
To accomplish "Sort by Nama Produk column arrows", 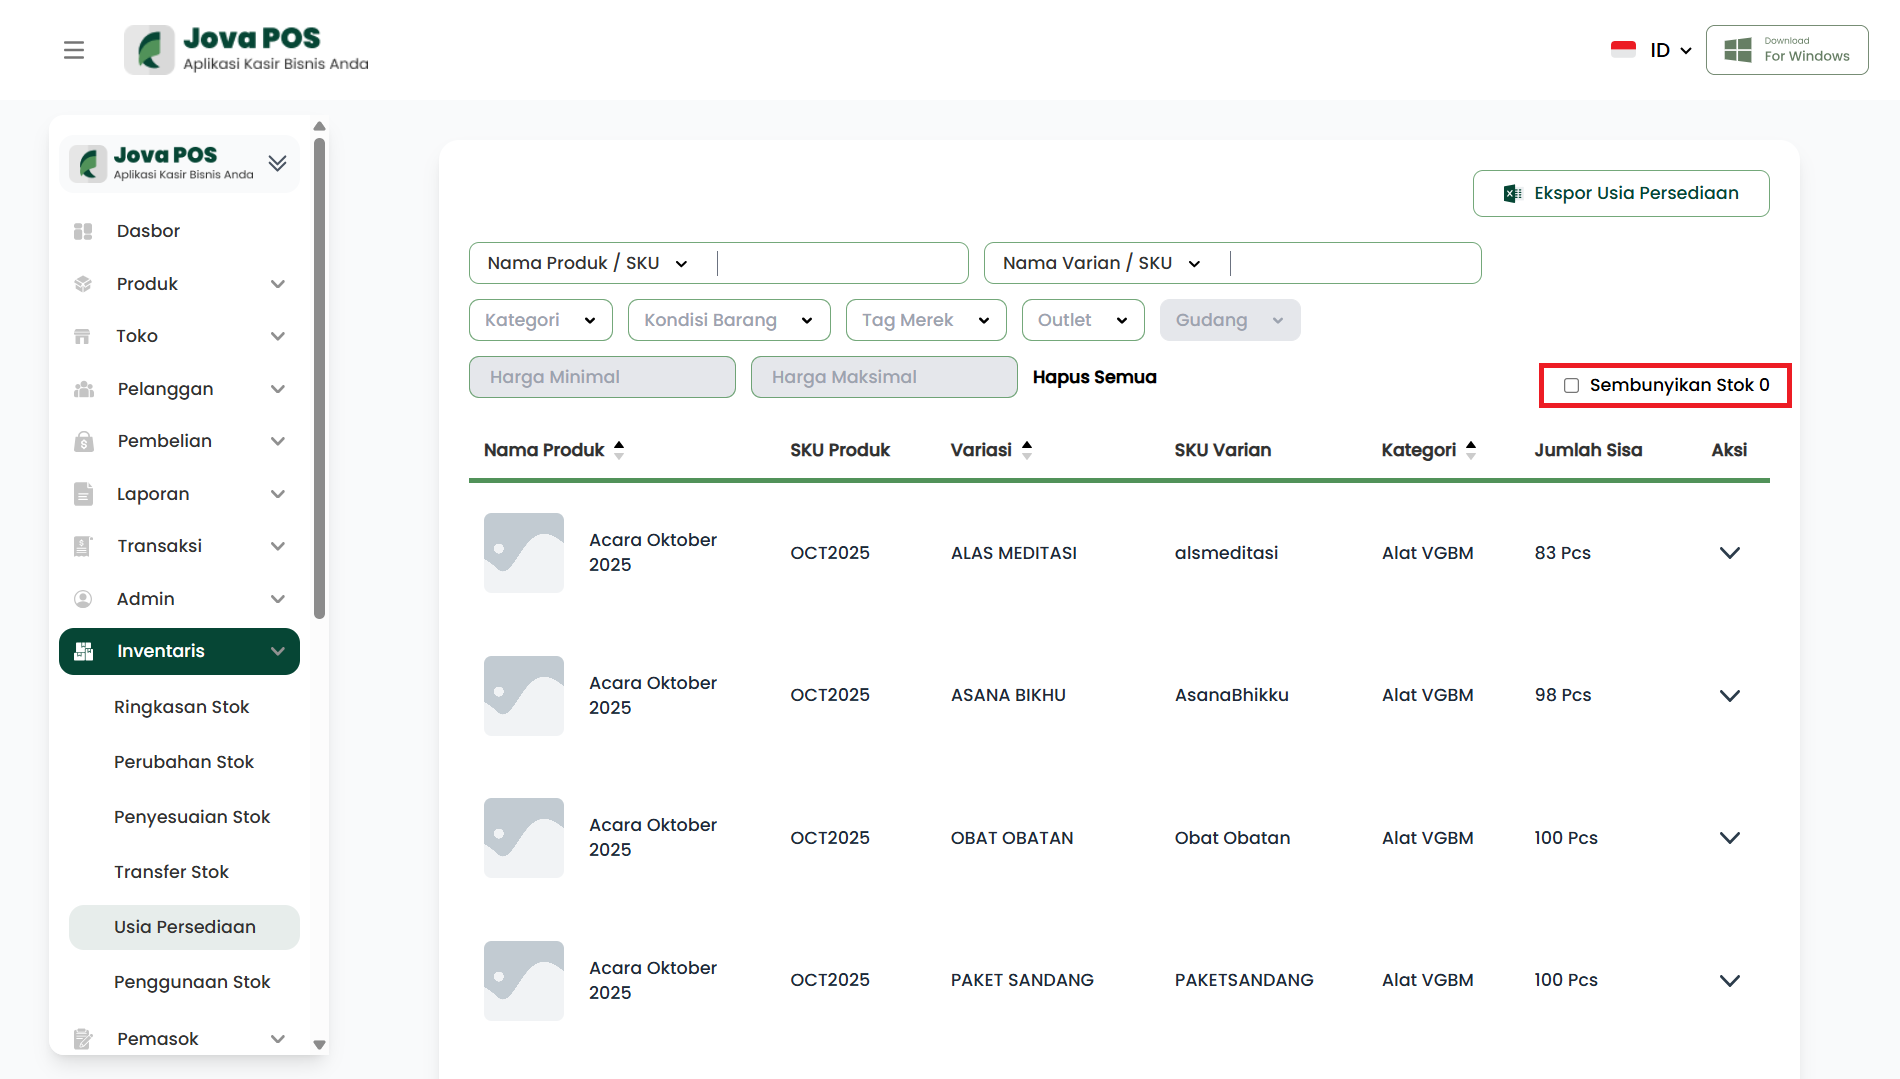I will [619, 450].
